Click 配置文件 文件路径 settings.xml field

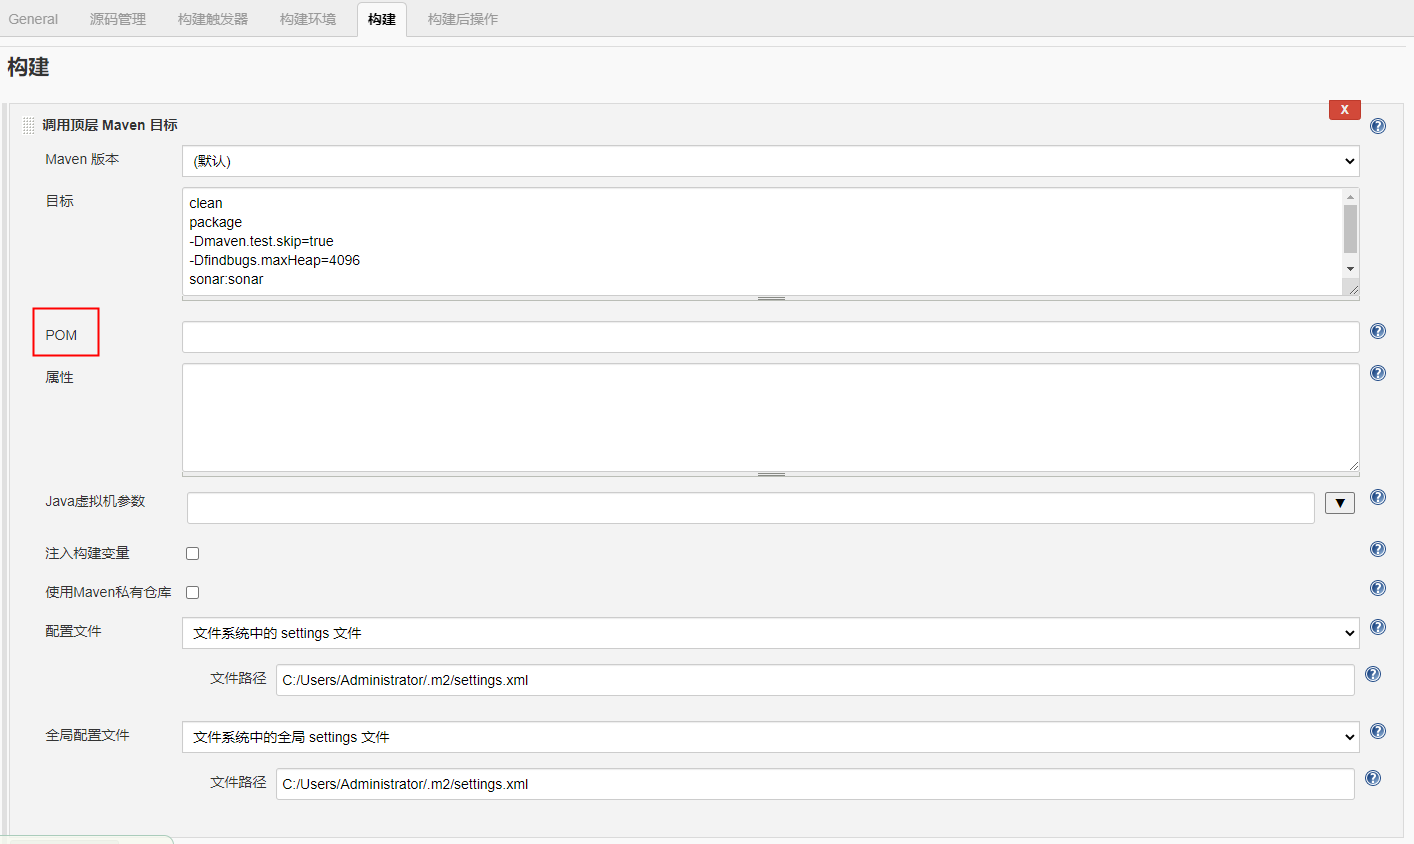pos(815,680)
